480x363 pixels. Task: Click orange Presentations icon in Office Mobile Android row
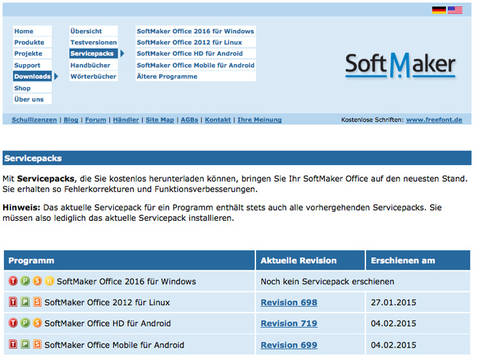37,344
